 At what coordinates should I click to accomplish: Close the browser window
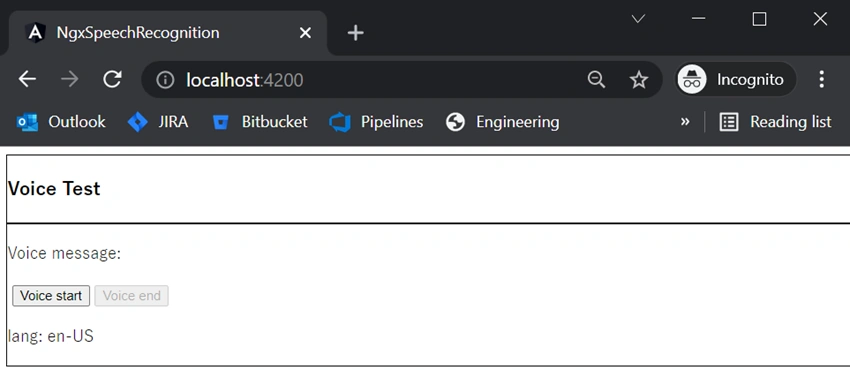(x=820, y=19)
